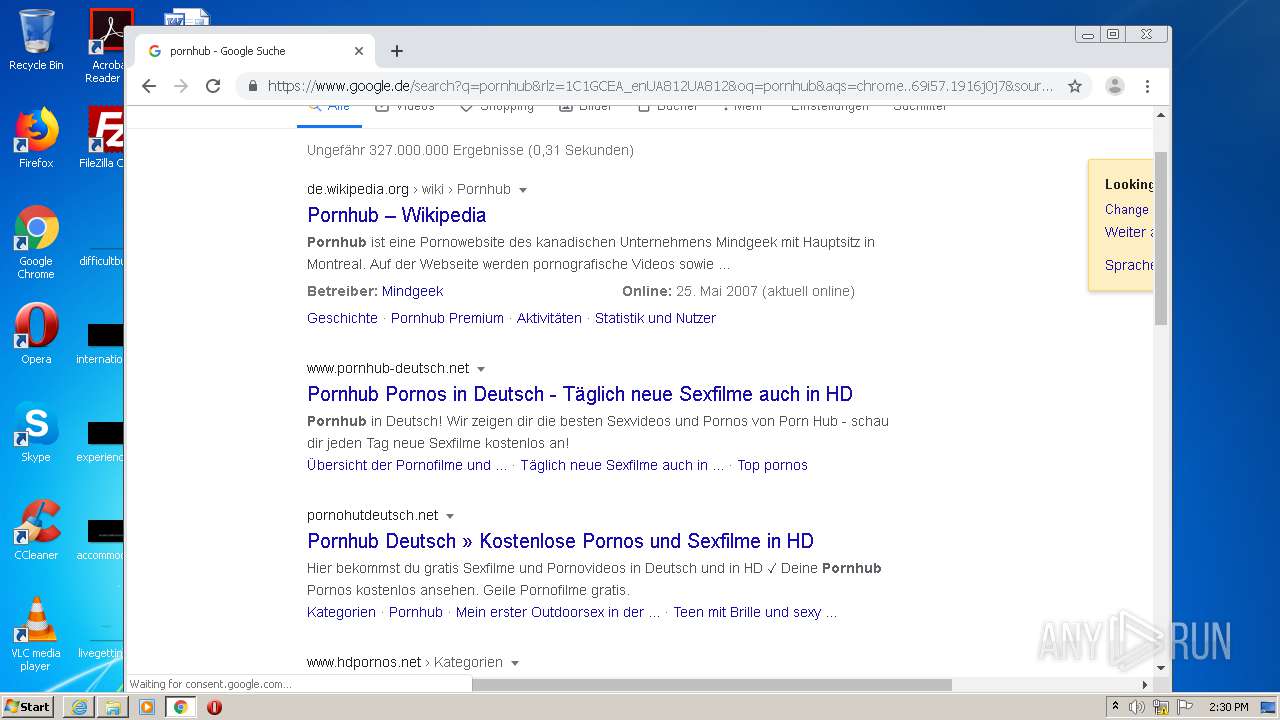The width and height of the screenshot is (1280, 720).
Task: Open a new tab with the plus button
Action: [397, 51]
